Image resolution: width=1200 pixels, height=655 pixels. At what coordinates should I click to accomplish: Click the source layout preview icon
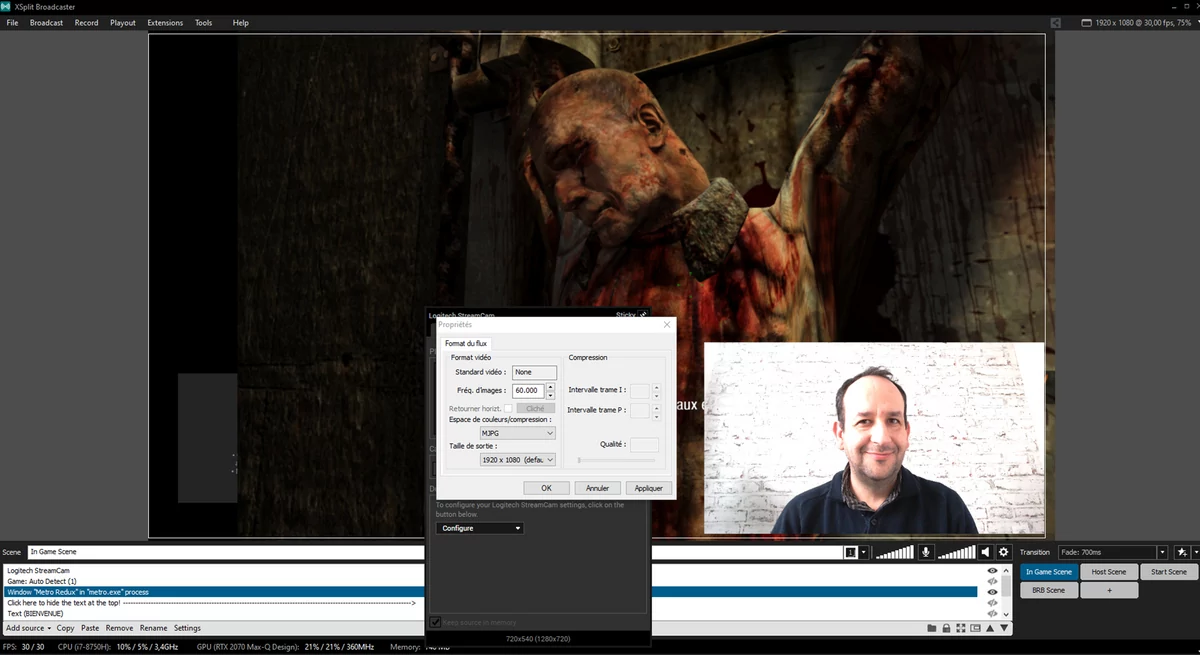(x=977, y=628)
